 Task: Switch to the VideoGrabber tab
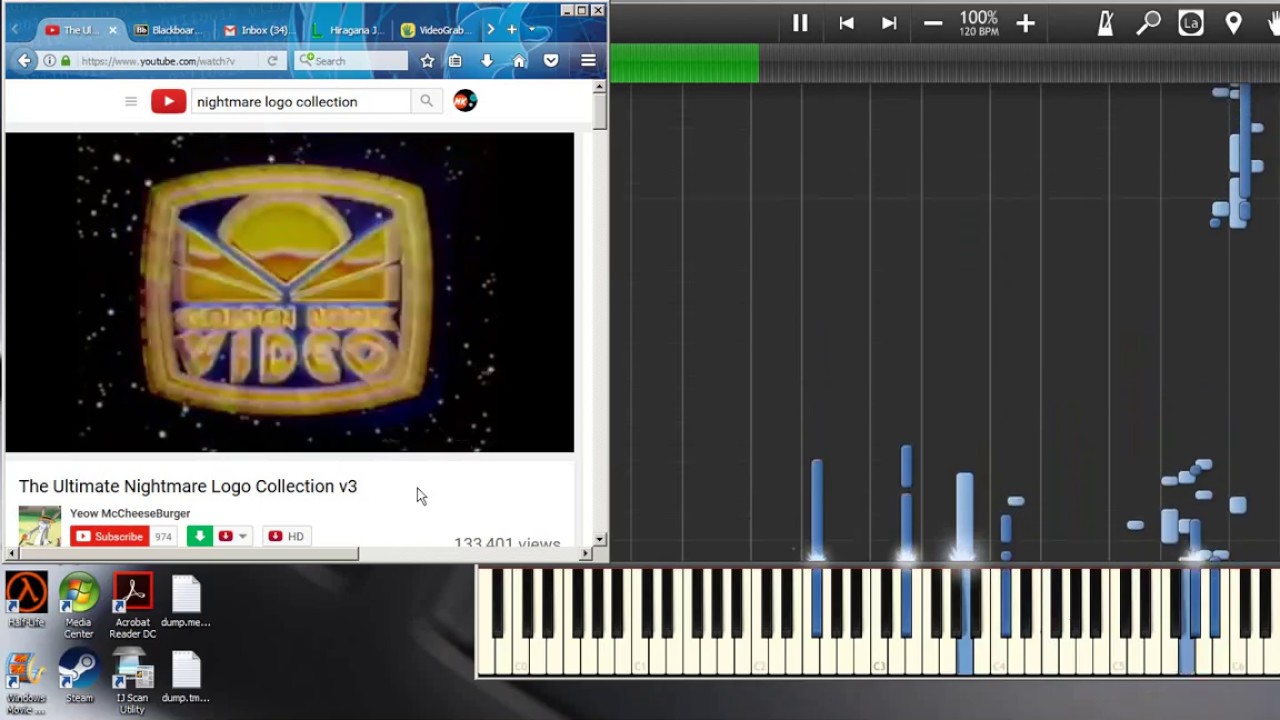click(x=436, y=30)
